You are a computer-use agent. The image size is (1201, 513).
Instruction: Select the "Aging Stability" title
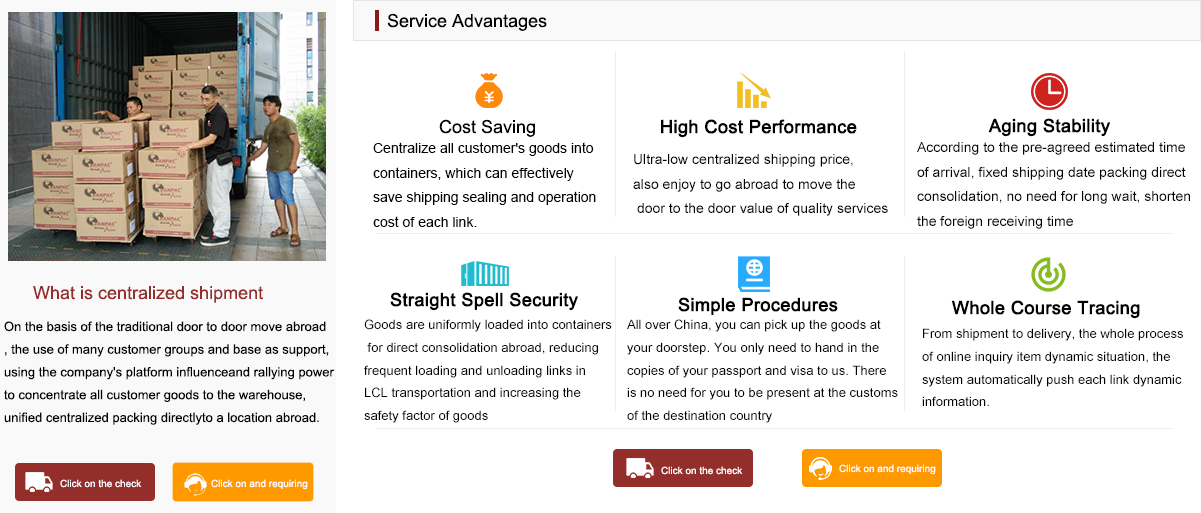click(1049, 126)
